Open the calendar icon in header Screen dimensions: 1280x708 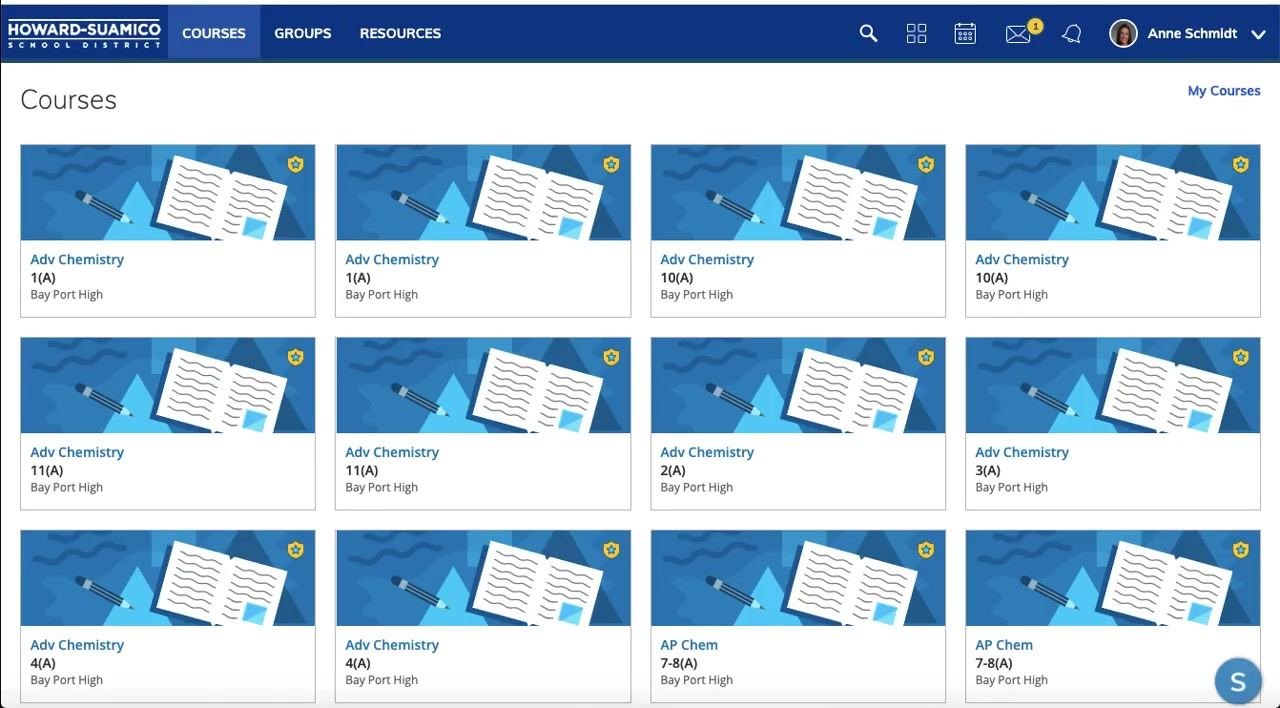[965, 33]
